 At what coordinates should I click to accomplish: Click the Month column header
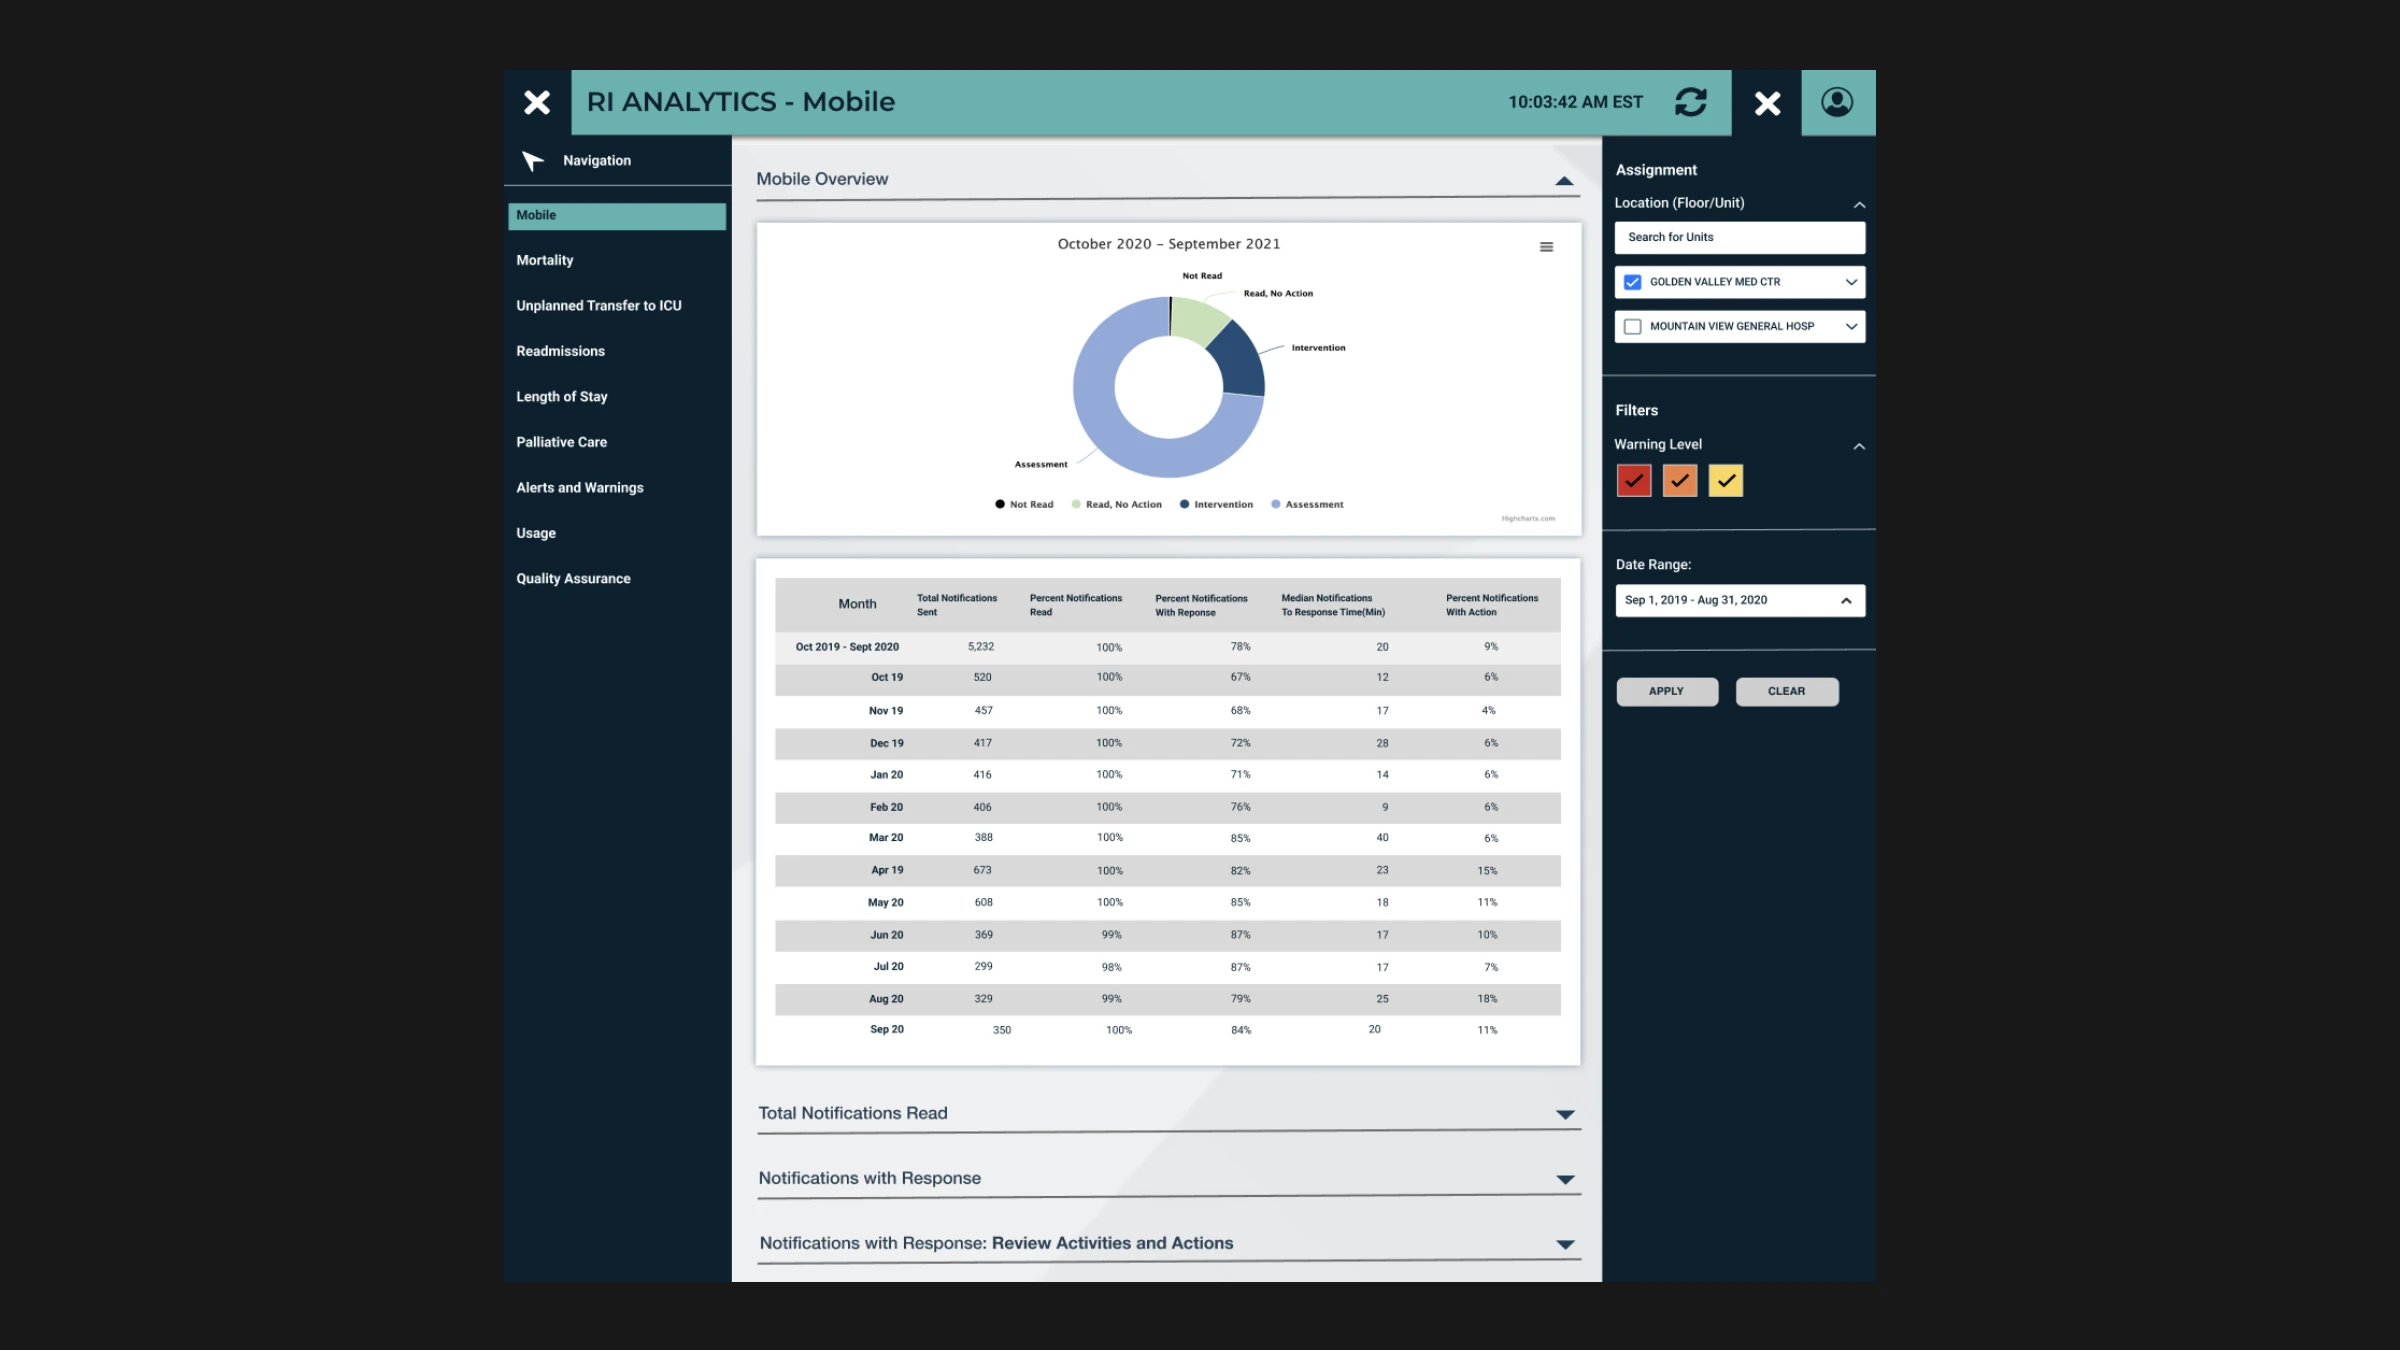857,604
